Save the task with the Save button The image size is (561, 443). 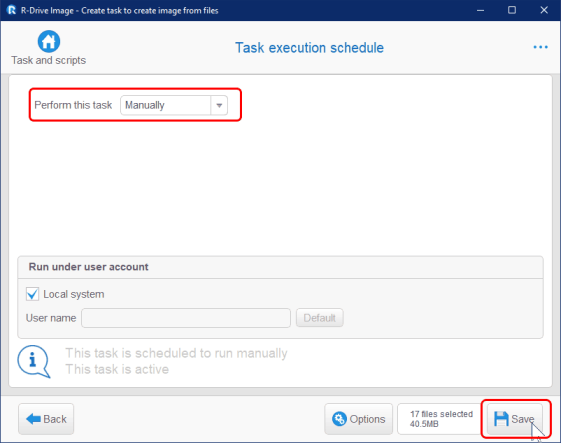point(515,419)
